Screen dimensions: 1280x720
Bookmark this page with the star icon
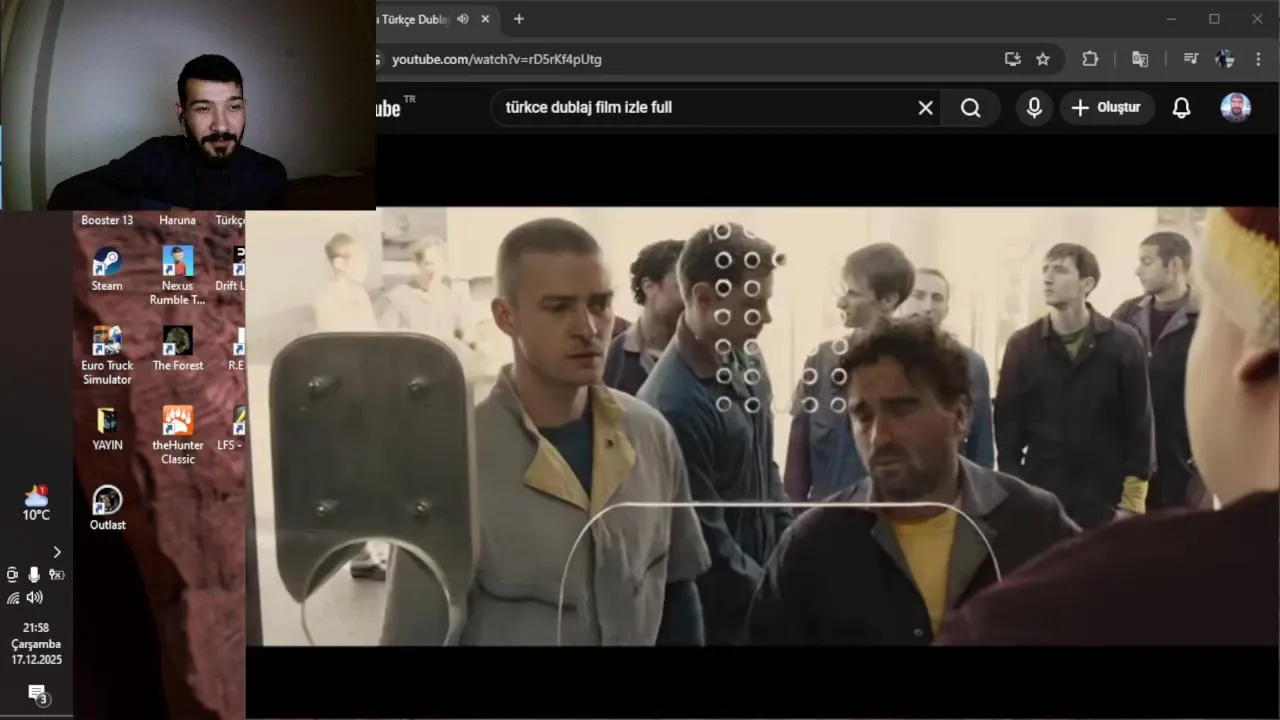pos(1043,59)
